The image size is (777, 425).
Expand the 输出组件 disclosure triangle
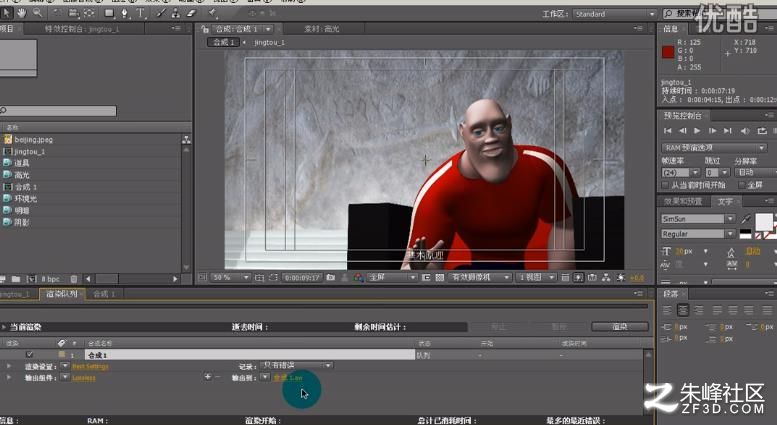[8, 377]
